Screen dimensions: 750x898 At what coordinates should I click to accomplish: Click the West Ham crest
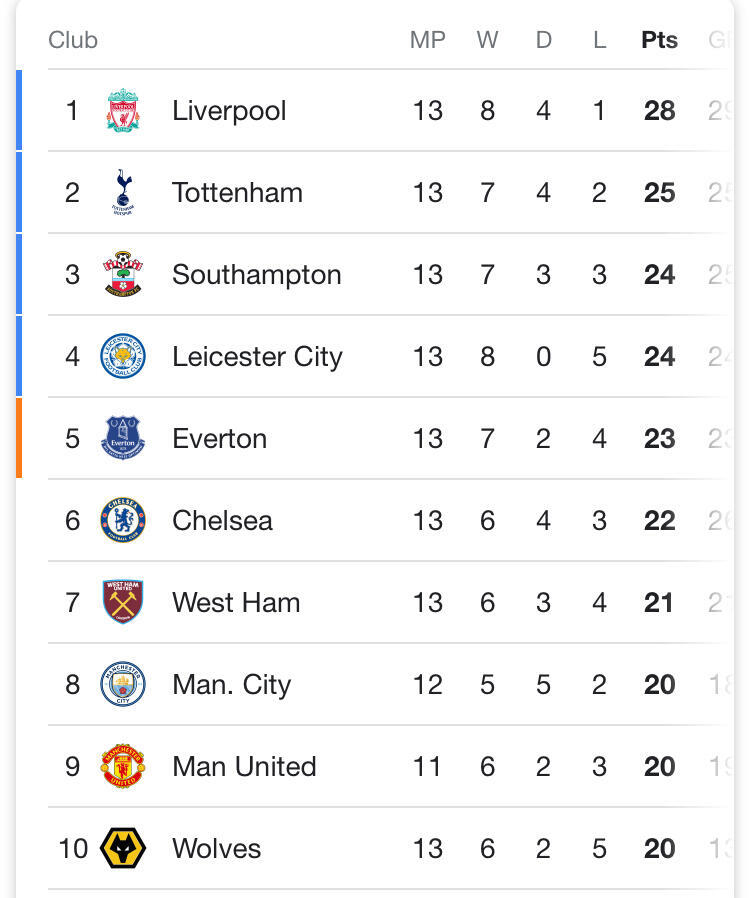click(x=123, y=603)
